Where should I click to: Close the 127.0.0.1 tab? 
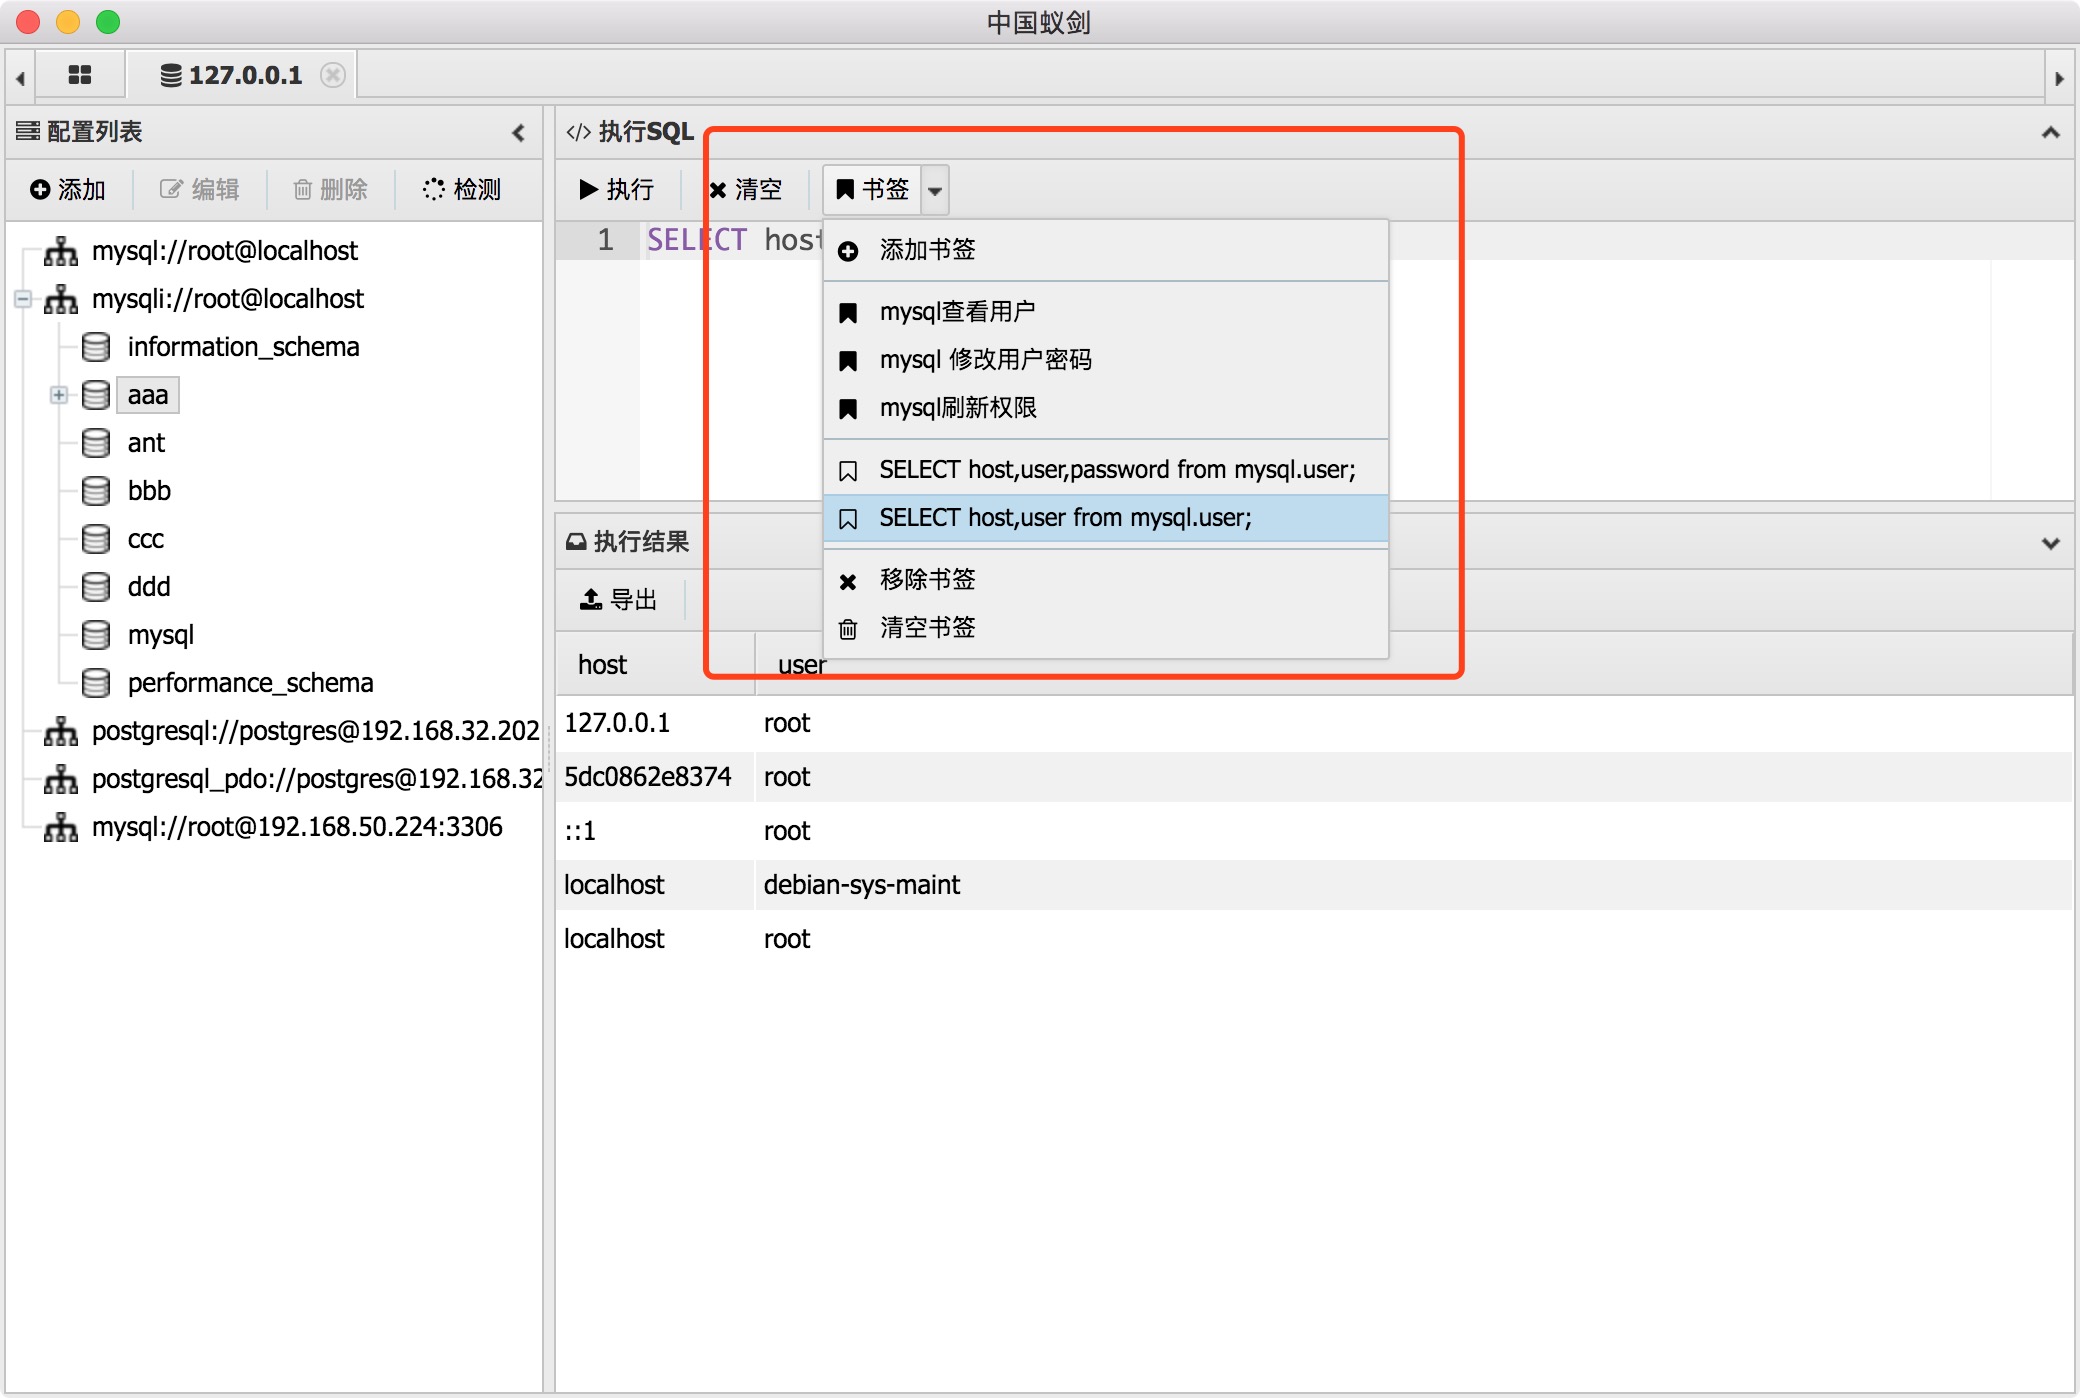tap(333, 75)
